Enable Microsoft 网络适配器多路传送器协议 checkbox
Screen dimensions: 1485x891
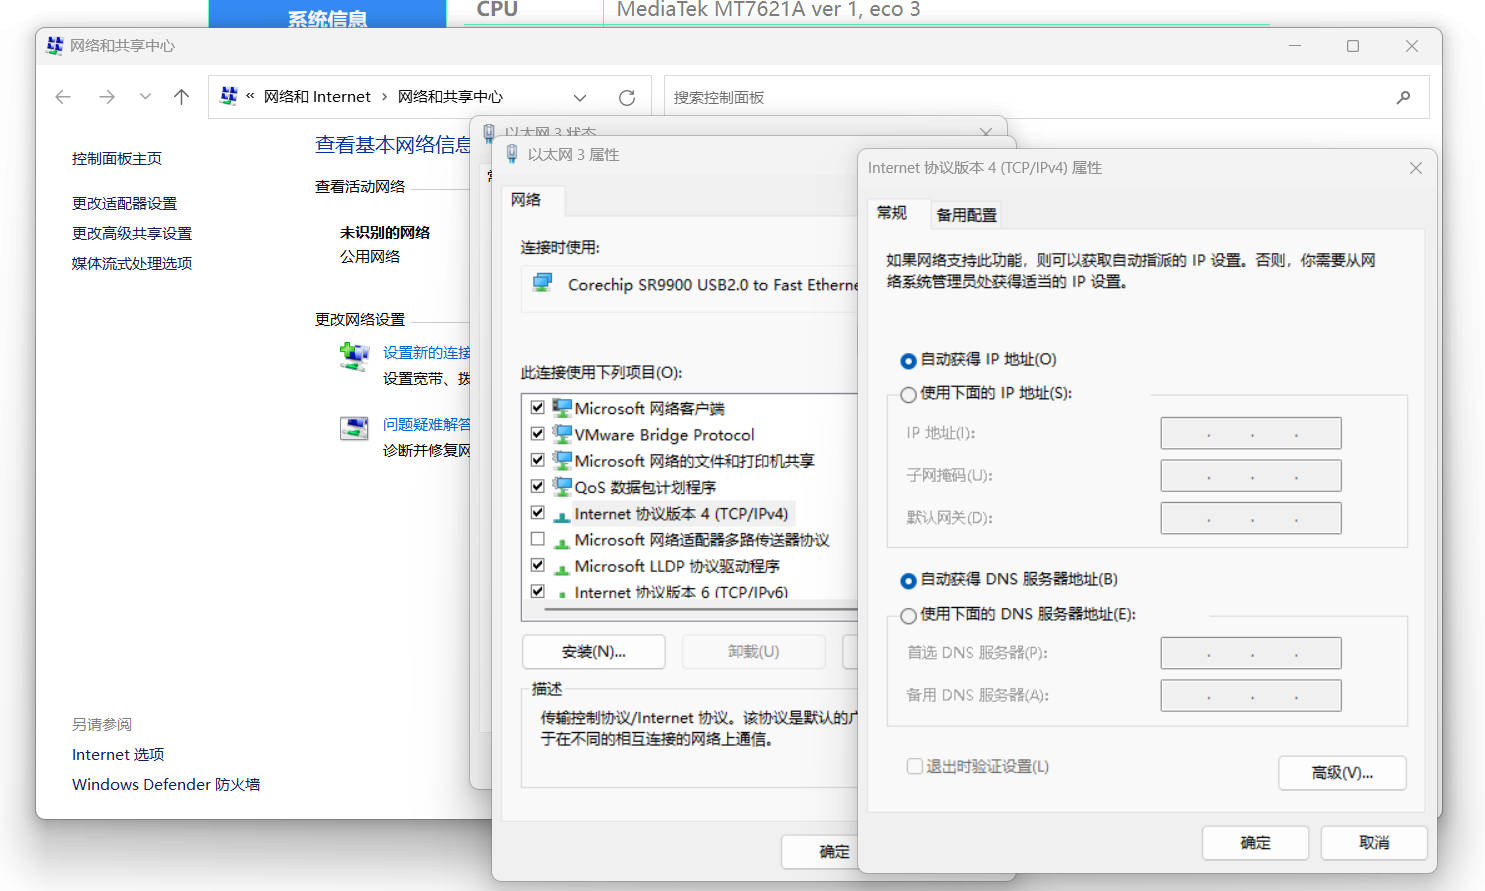[537, 538]
